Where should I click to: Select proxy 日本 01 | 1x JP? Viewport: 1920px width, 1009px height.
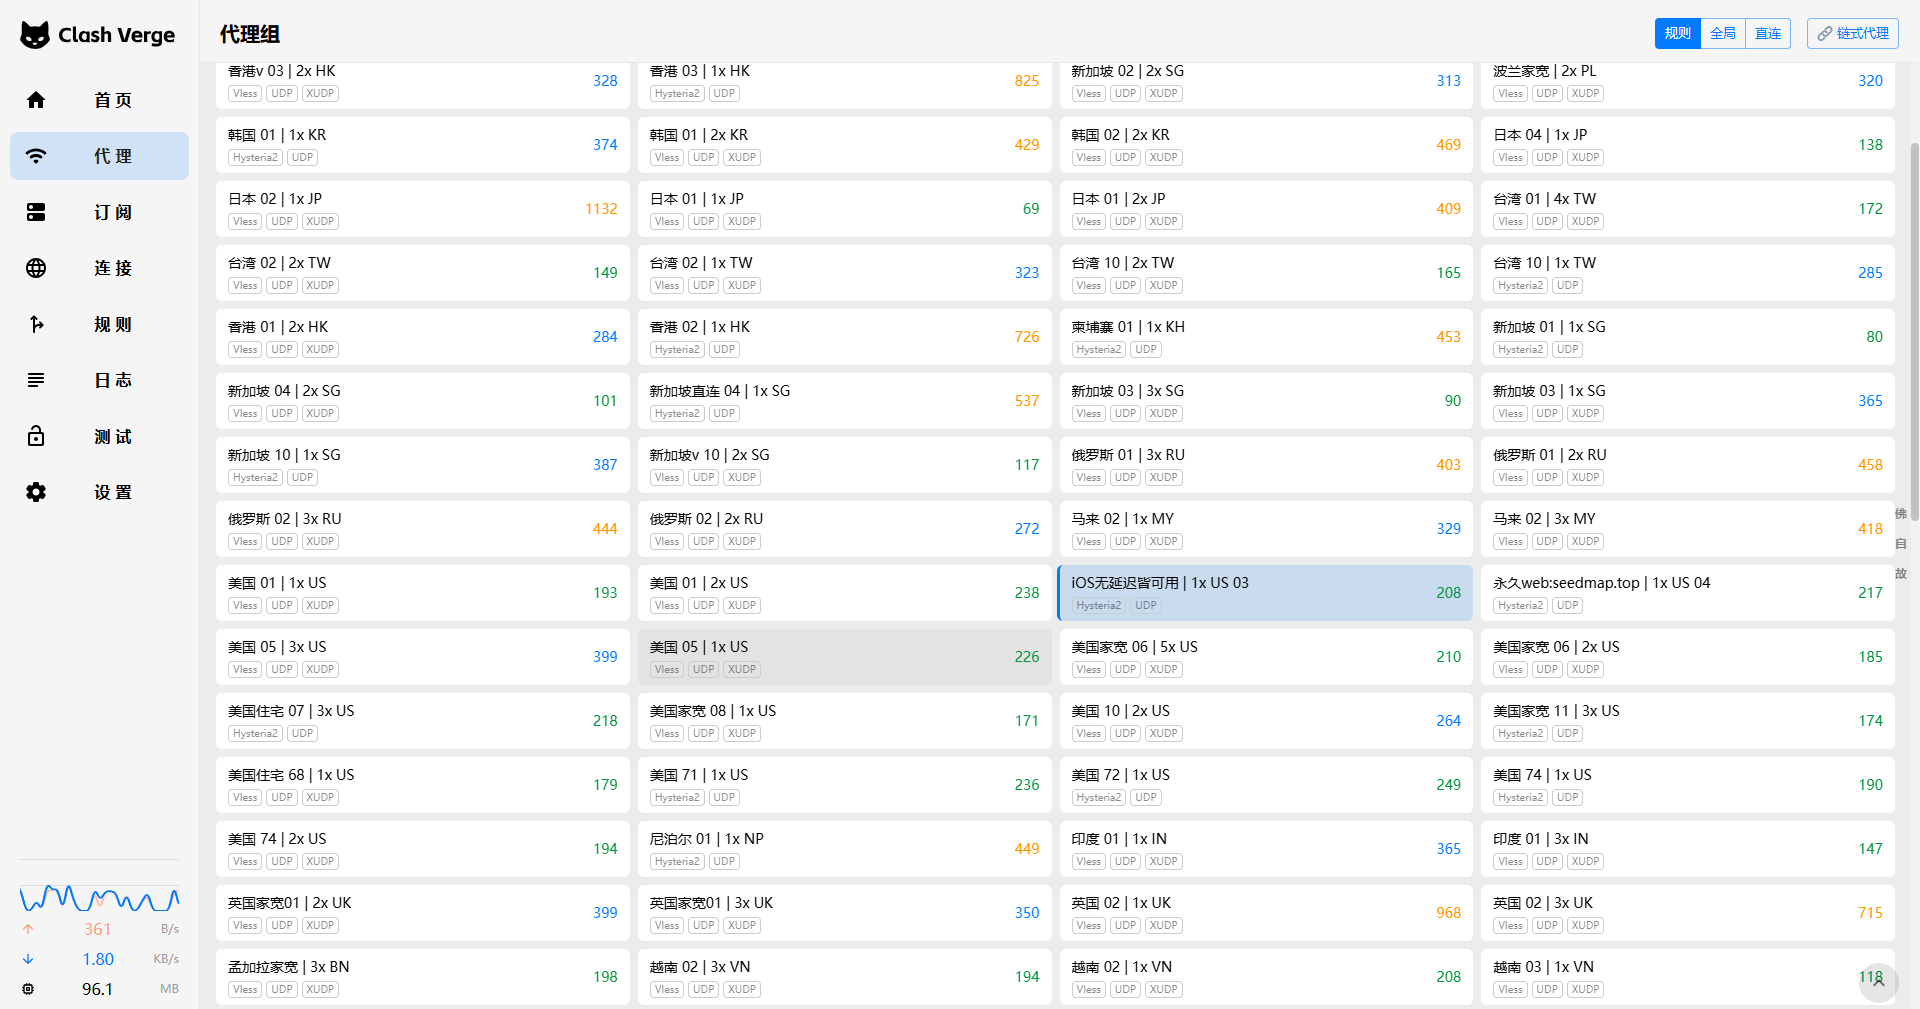pos(844,209)
